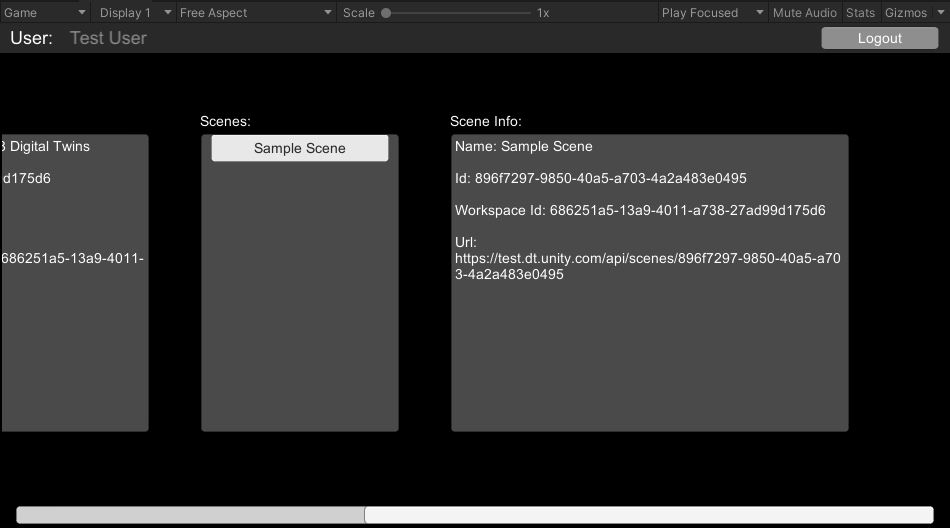Toggle Mute Audio in the toolbar
950x528 pixels.
tap(805, 13)
